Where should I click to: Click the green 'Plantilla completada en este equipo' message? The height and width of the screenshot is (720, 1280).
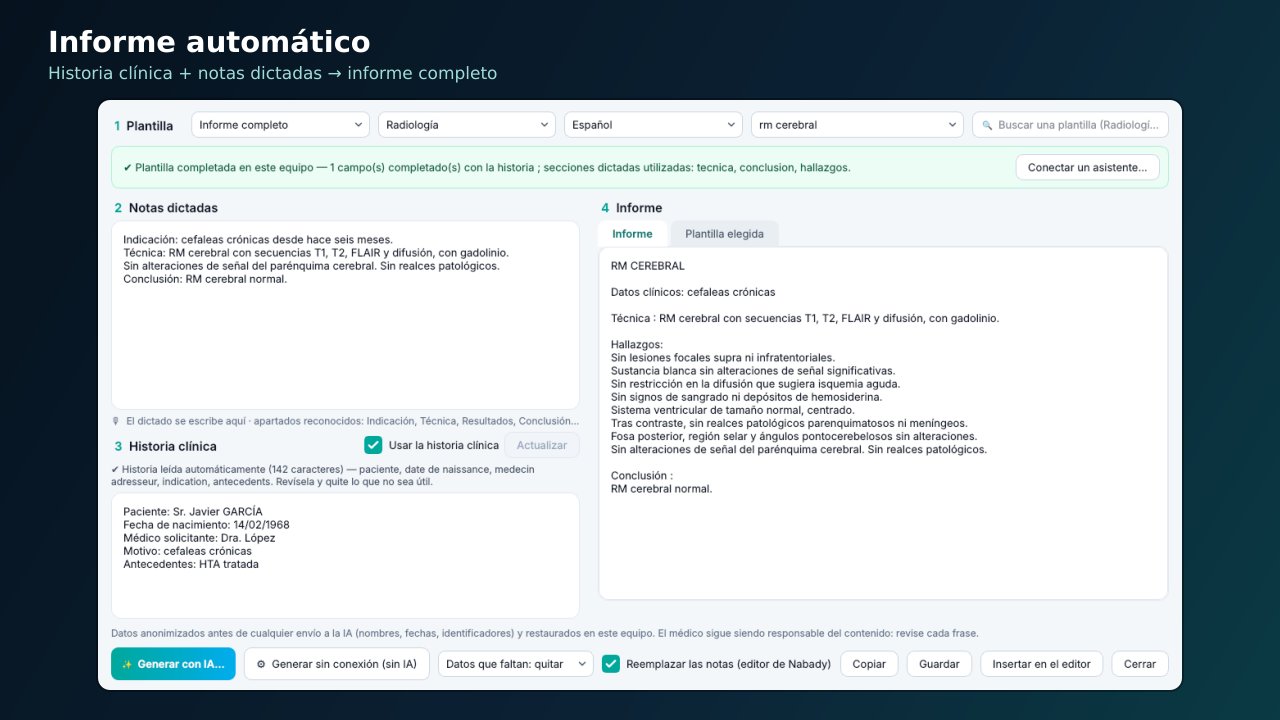tap(487, 167)
